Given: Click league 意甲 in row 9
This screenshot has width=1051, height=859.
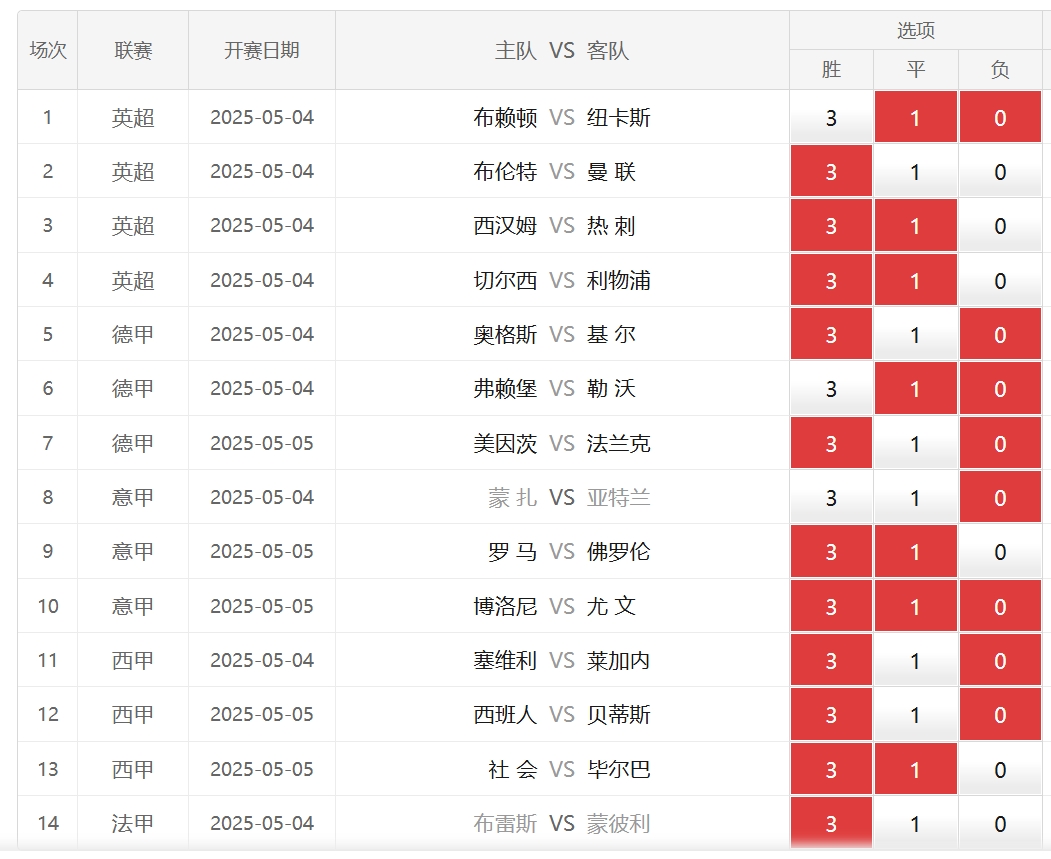Looking at the screenshot, I should [x=133, y=551].
